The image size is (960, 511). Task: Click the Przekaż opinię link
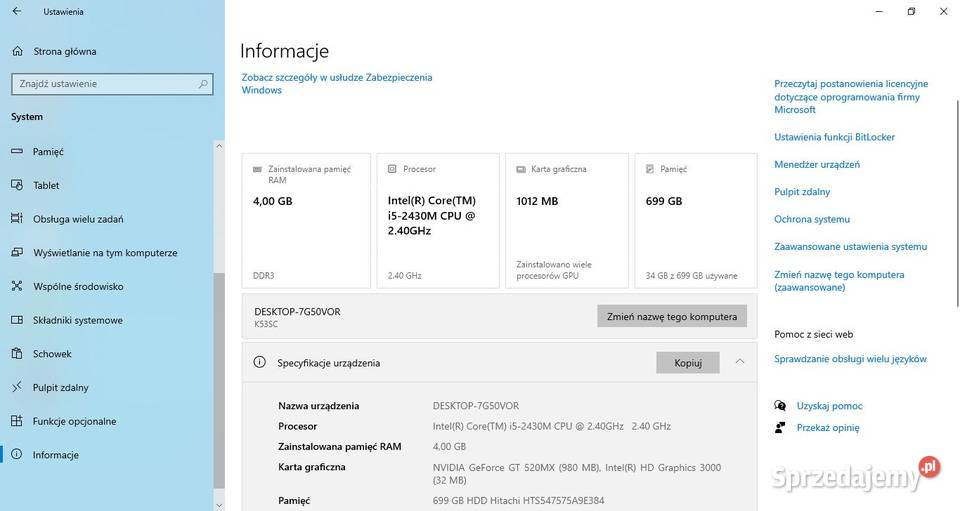pos(828,428)
